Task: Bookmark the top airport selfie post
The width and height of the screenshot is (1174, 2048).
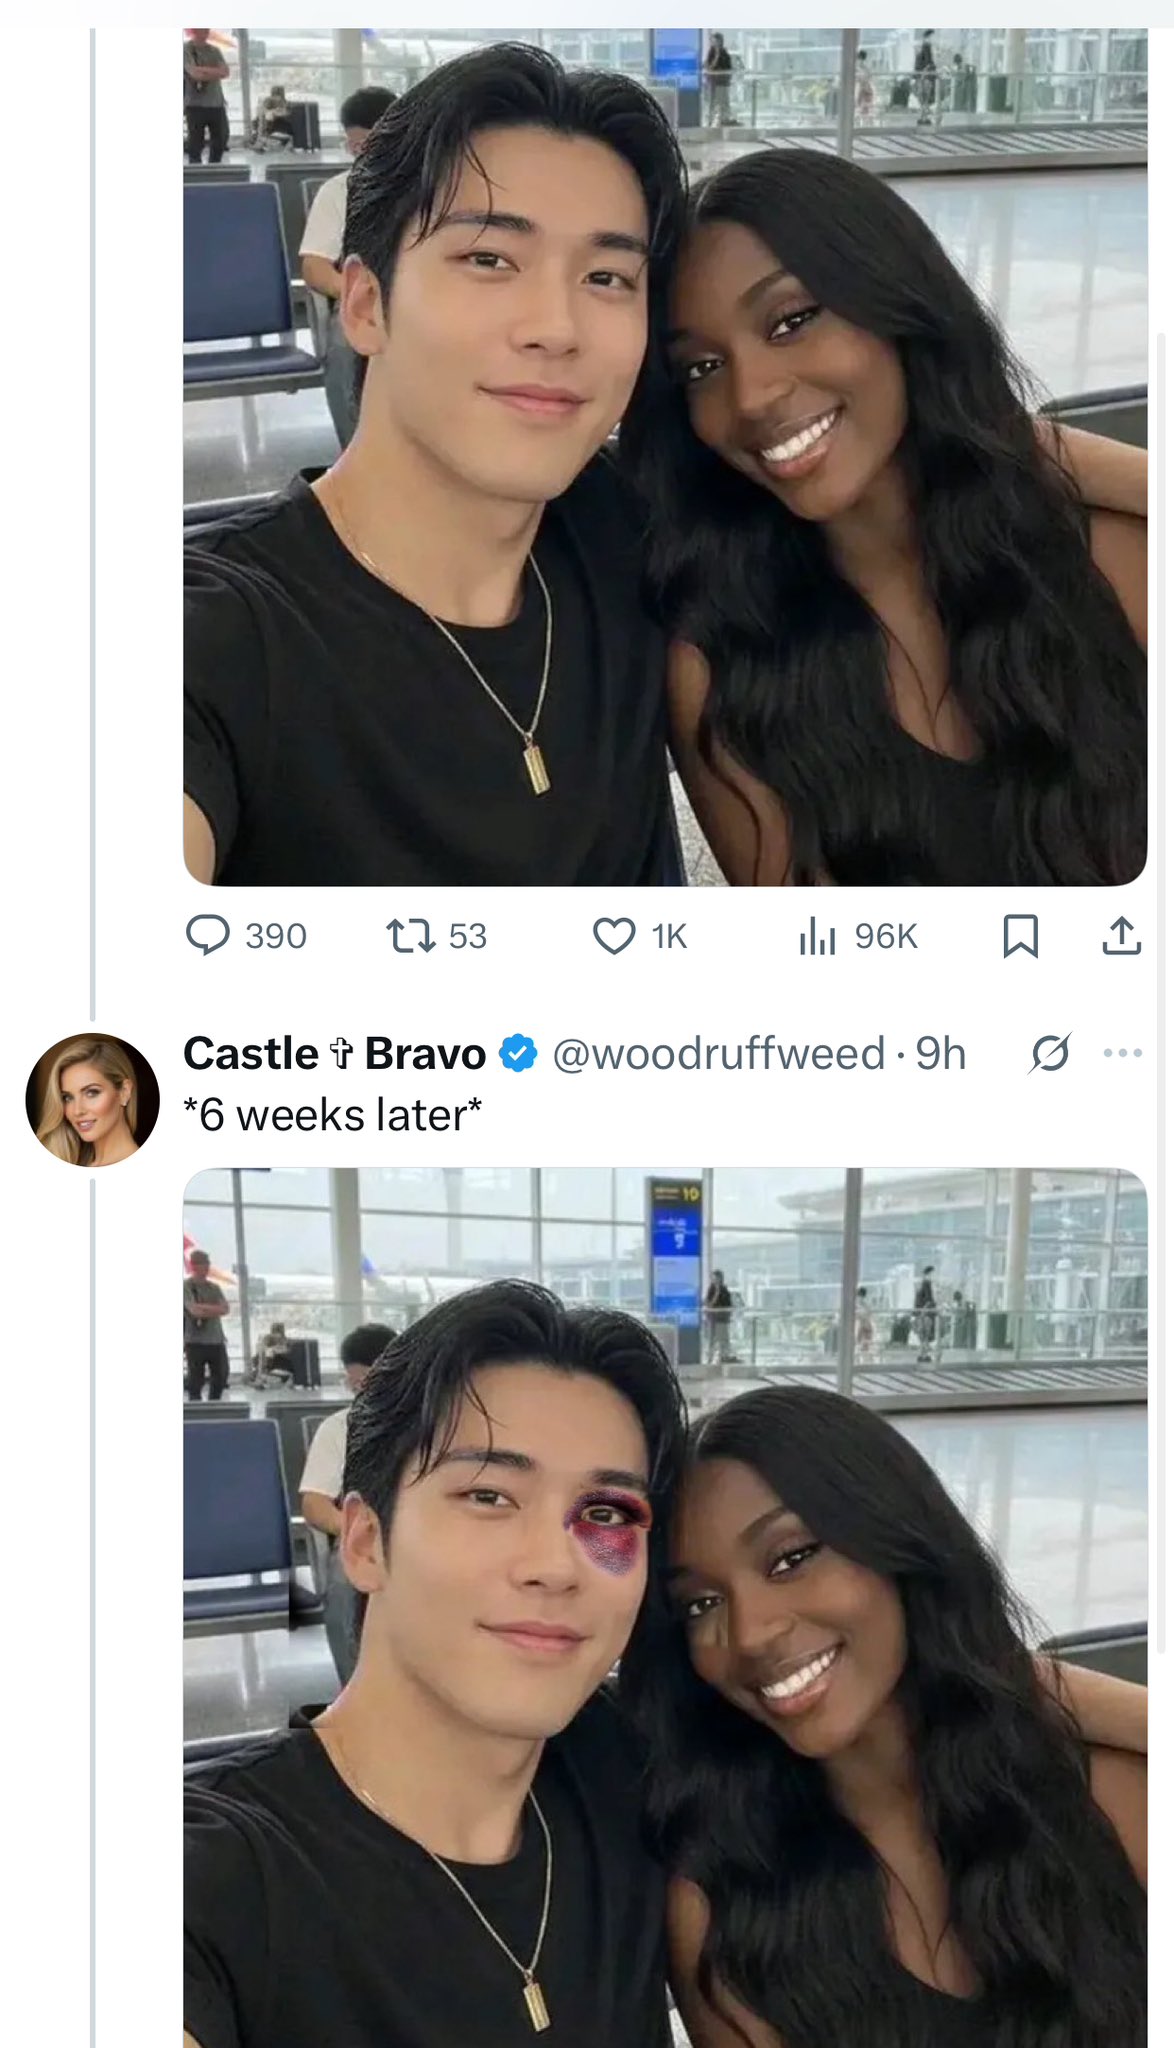Action: pos(1020,936)
